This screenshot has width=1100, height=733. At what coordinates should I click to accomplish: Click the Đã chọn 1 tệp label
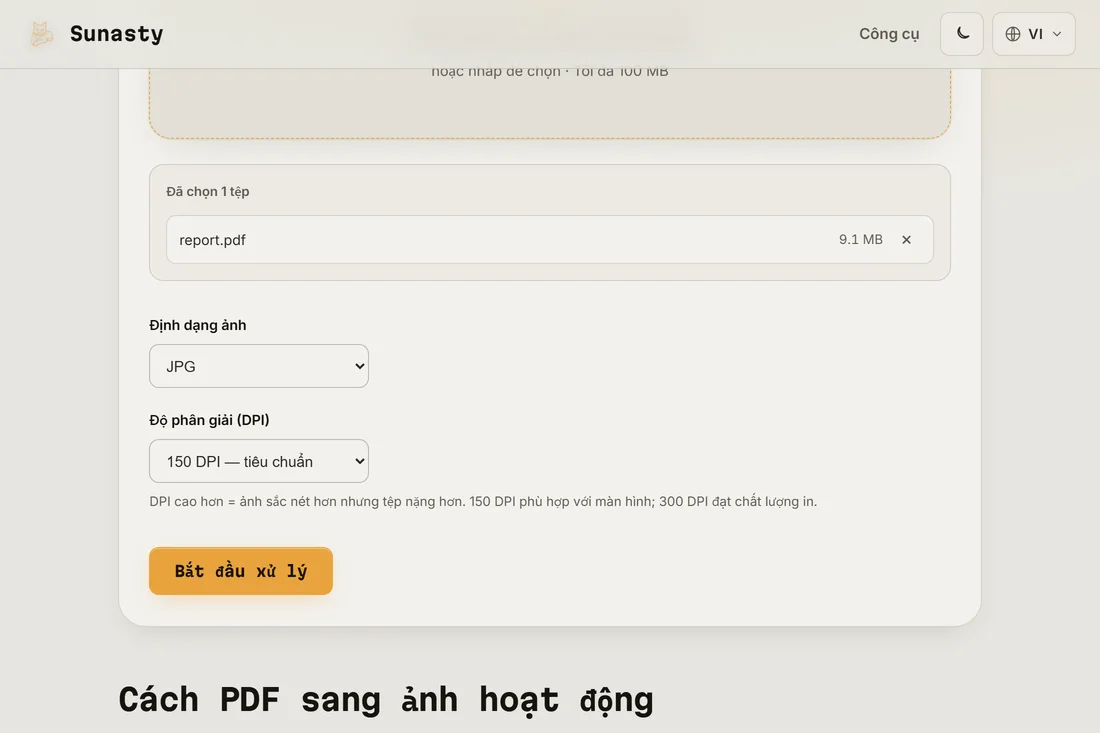pyautogui.click(x=208, y=191)
